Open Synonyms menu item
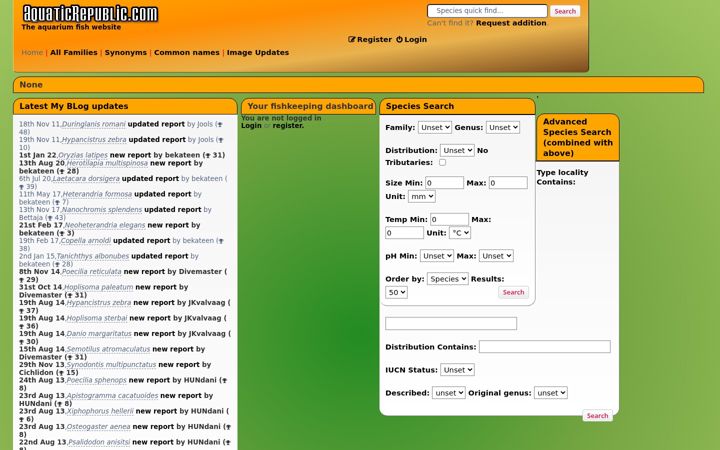This screenshot has width=720, height=450. coord(126,52)
